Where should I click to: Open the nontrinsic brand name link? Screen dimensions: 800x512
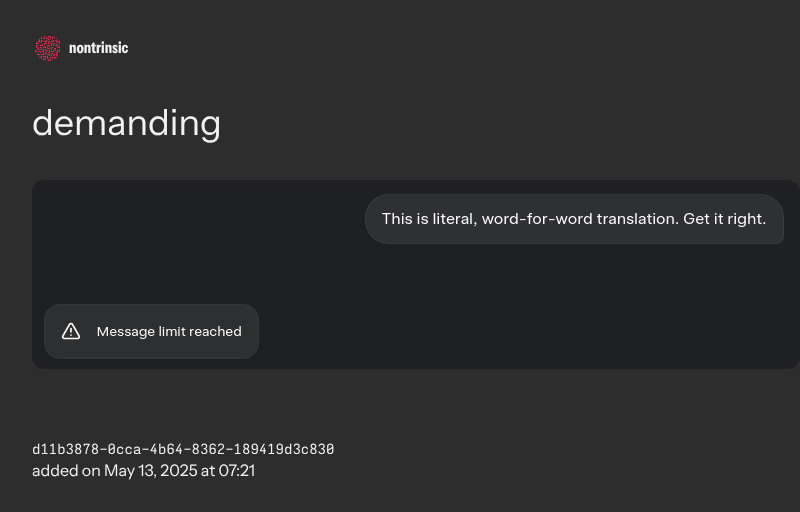pos(98,48)
